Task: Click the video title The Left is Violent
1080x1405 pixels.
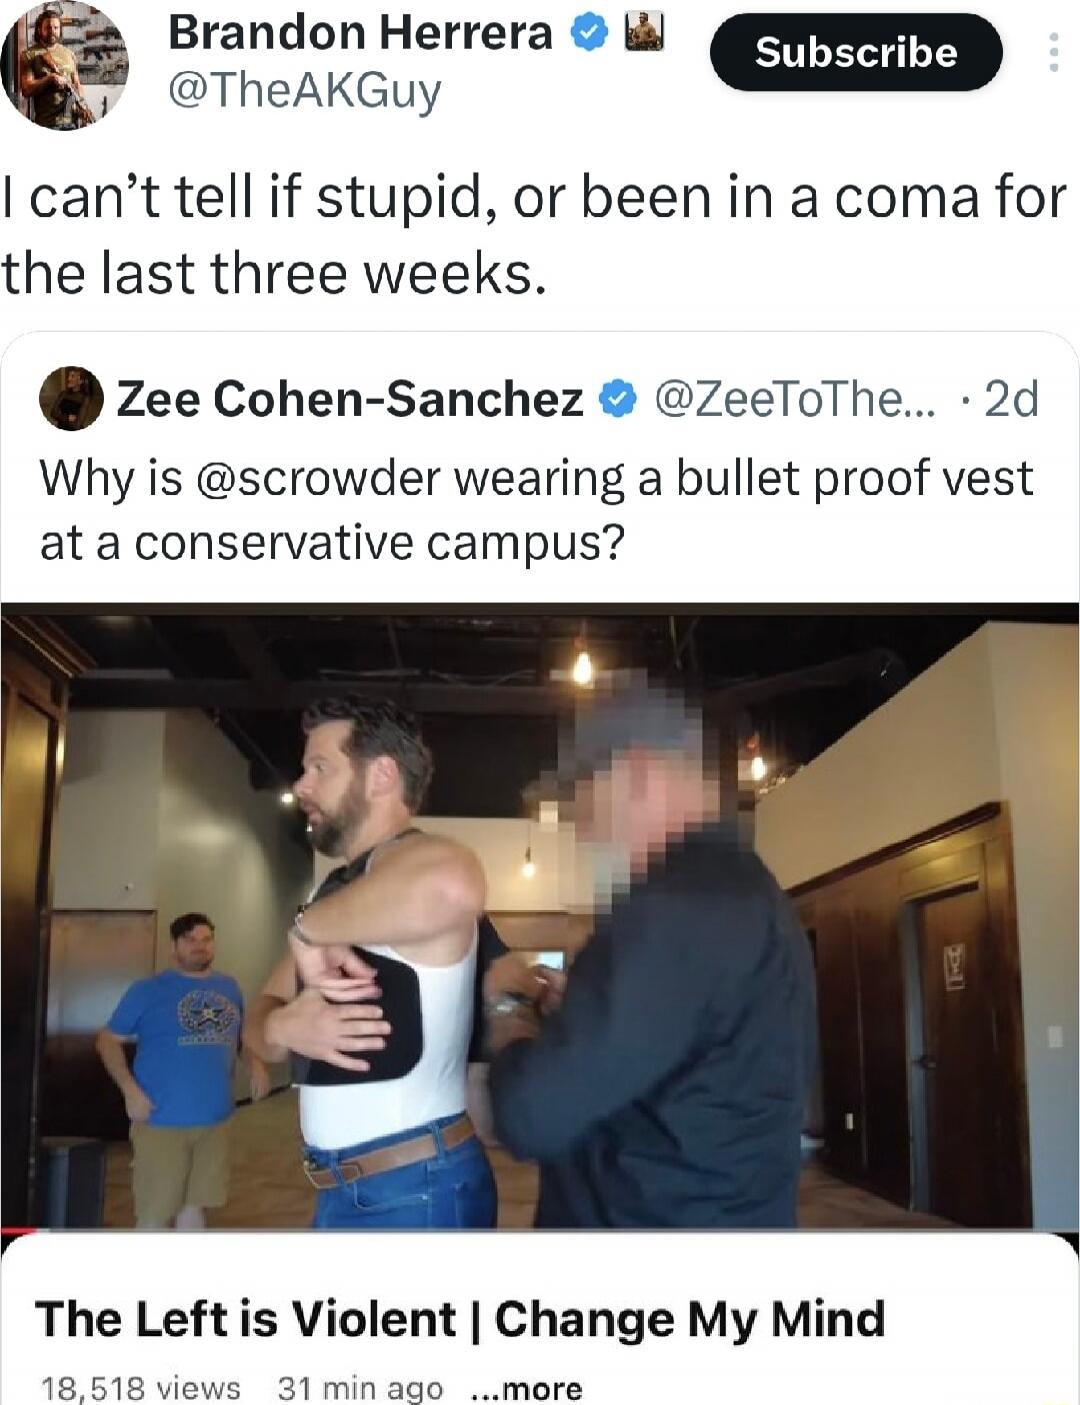Action: click(x=460, y=1319)
